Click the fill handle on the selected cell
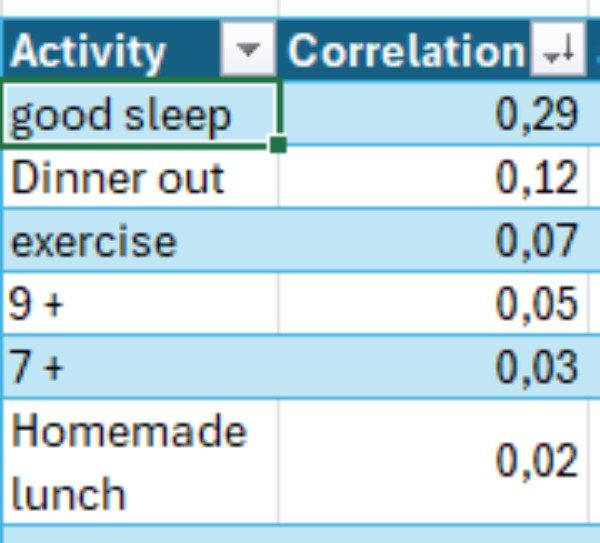600x543 pixels. [278, 146]
